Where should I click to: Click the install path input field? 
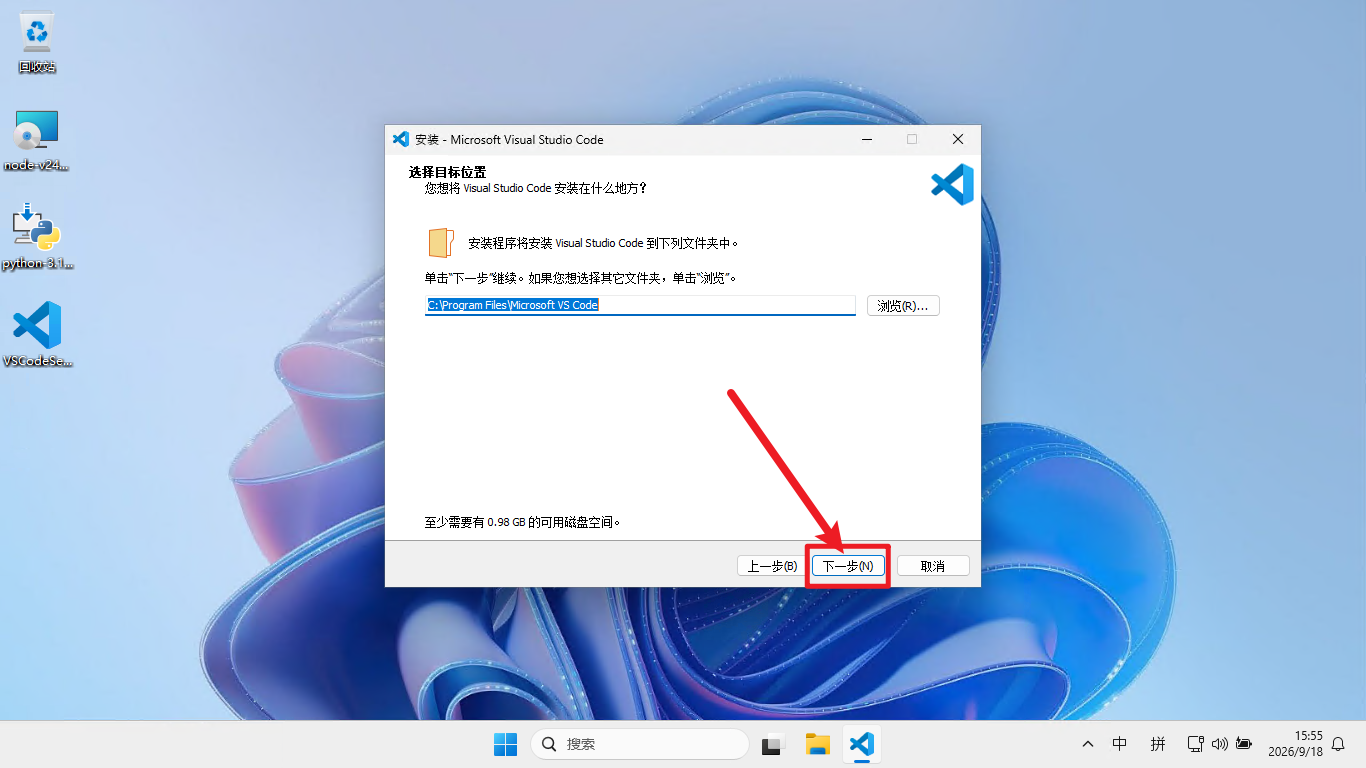coord(640,305)
